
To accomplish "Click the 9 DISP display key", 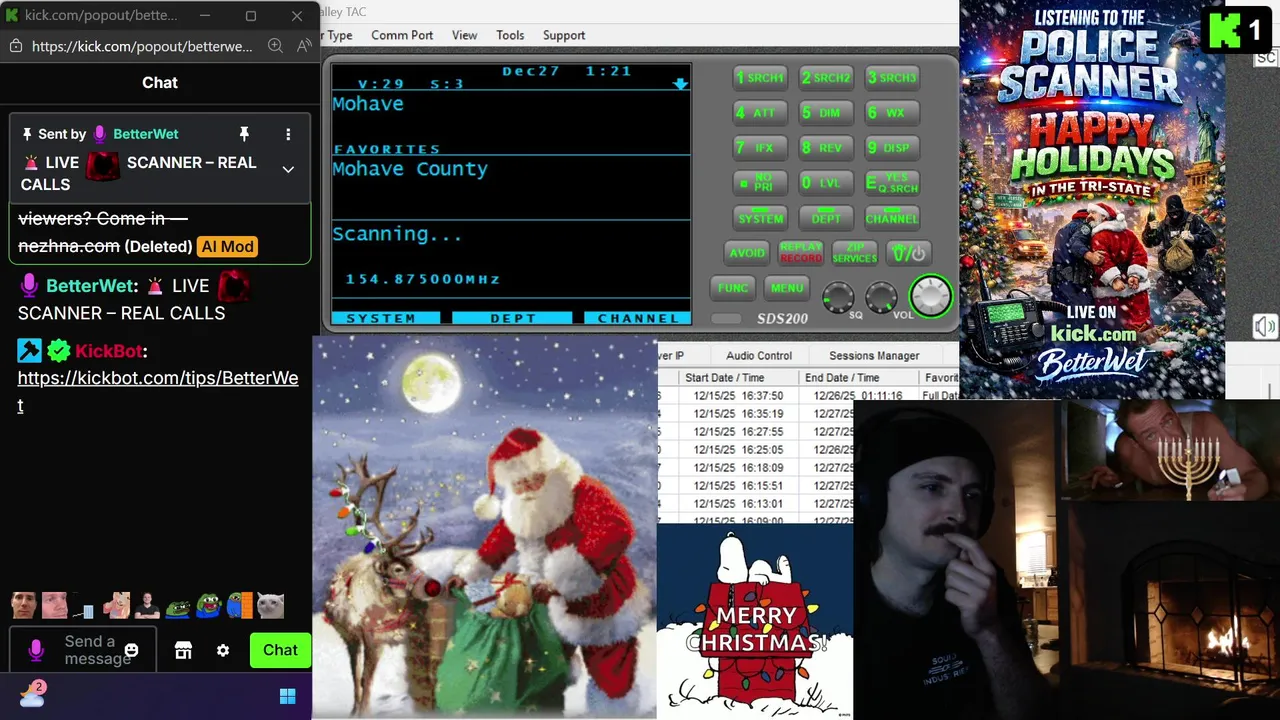I will click(892, 148).
